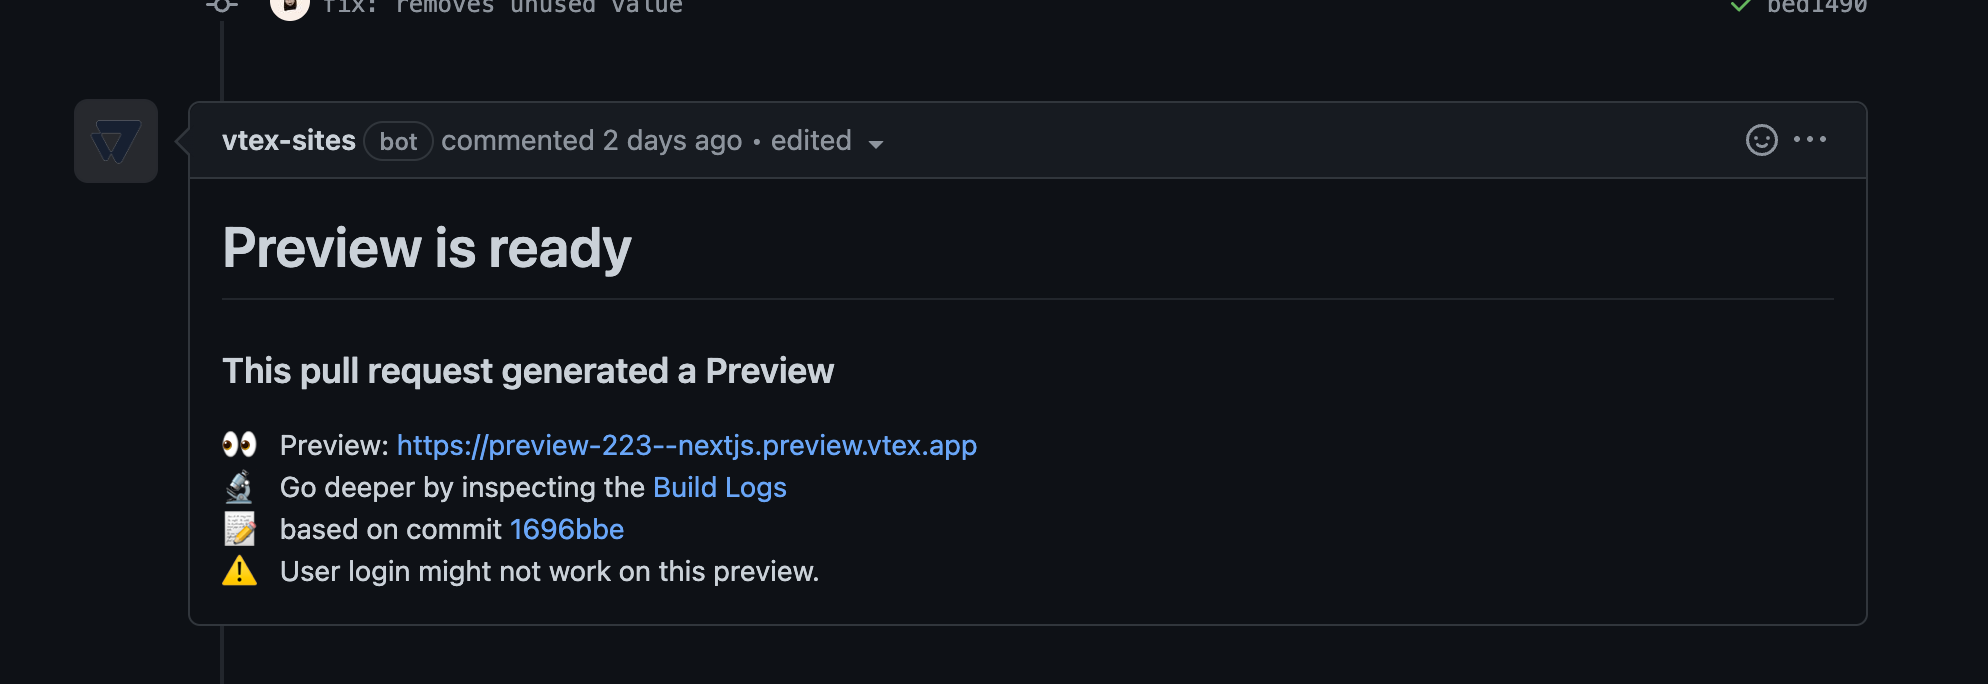Expand the edited history dropdown arrow
Image resolution: width=1988 pixels, height=684 pixels.
click(876, 144)
